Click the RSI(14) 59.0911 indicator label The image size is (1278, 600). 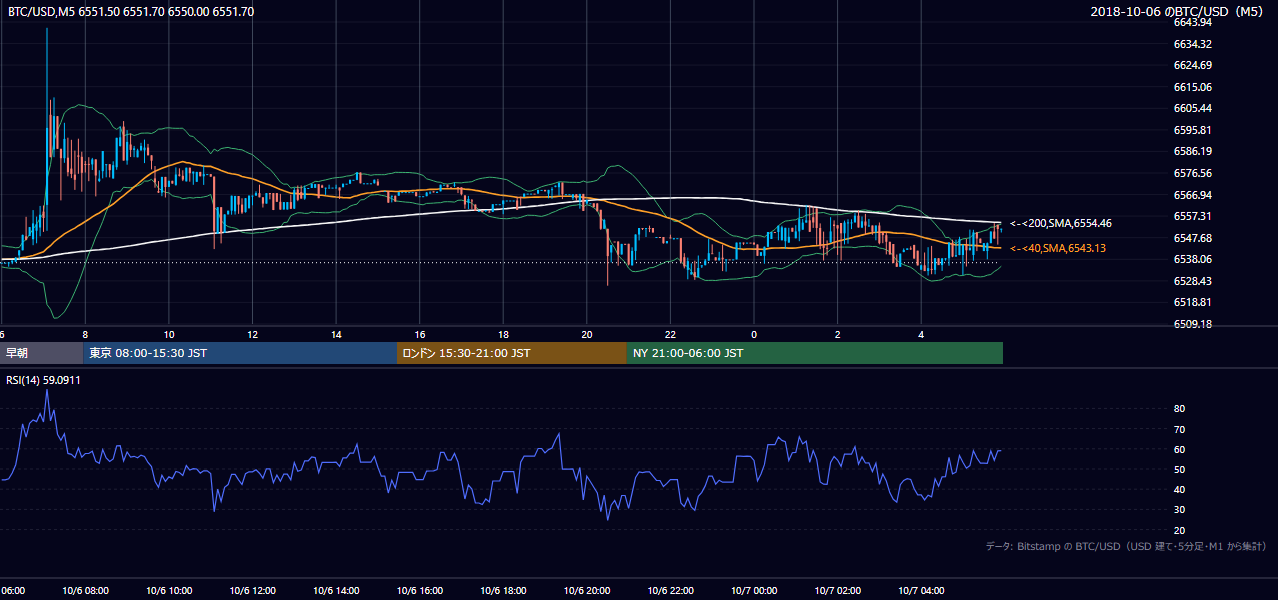(43, 379)
